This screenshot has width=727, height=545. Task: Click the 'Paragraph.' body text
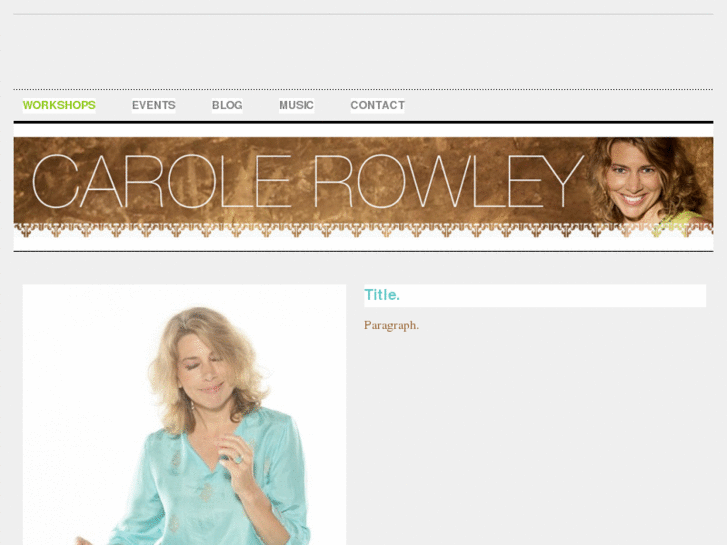[391, 326]
